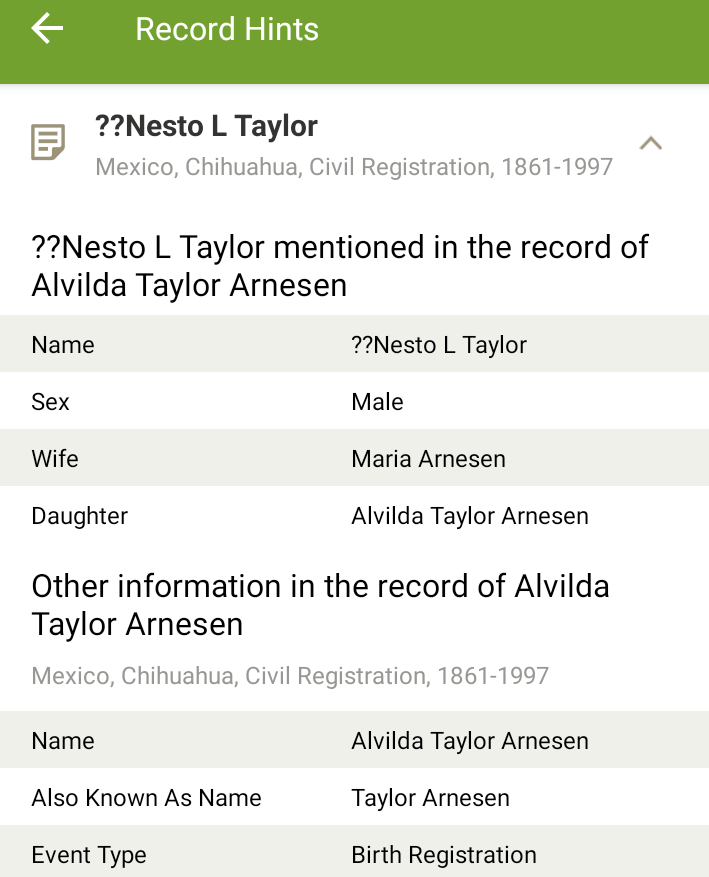Tap the Other information section heading
The height and width of the screenshot is (877, 709).
coord(320,604)
